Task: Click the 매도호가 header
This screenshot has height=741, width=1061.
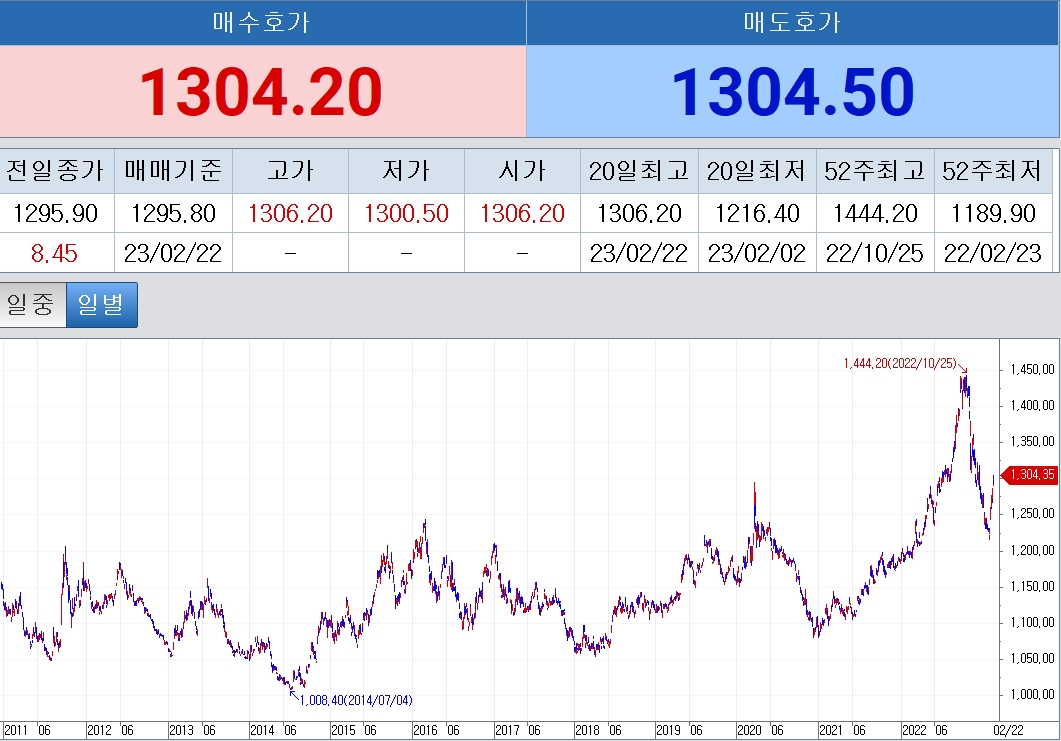Action: click(792, 22)
